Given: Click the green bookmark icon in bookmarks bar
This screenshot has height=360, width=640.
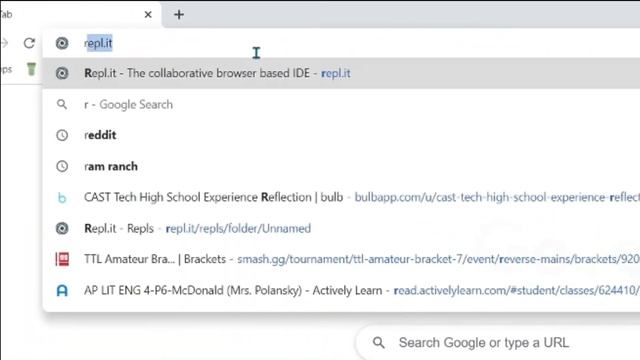Looking at the screenshot, I should [31, 69].
